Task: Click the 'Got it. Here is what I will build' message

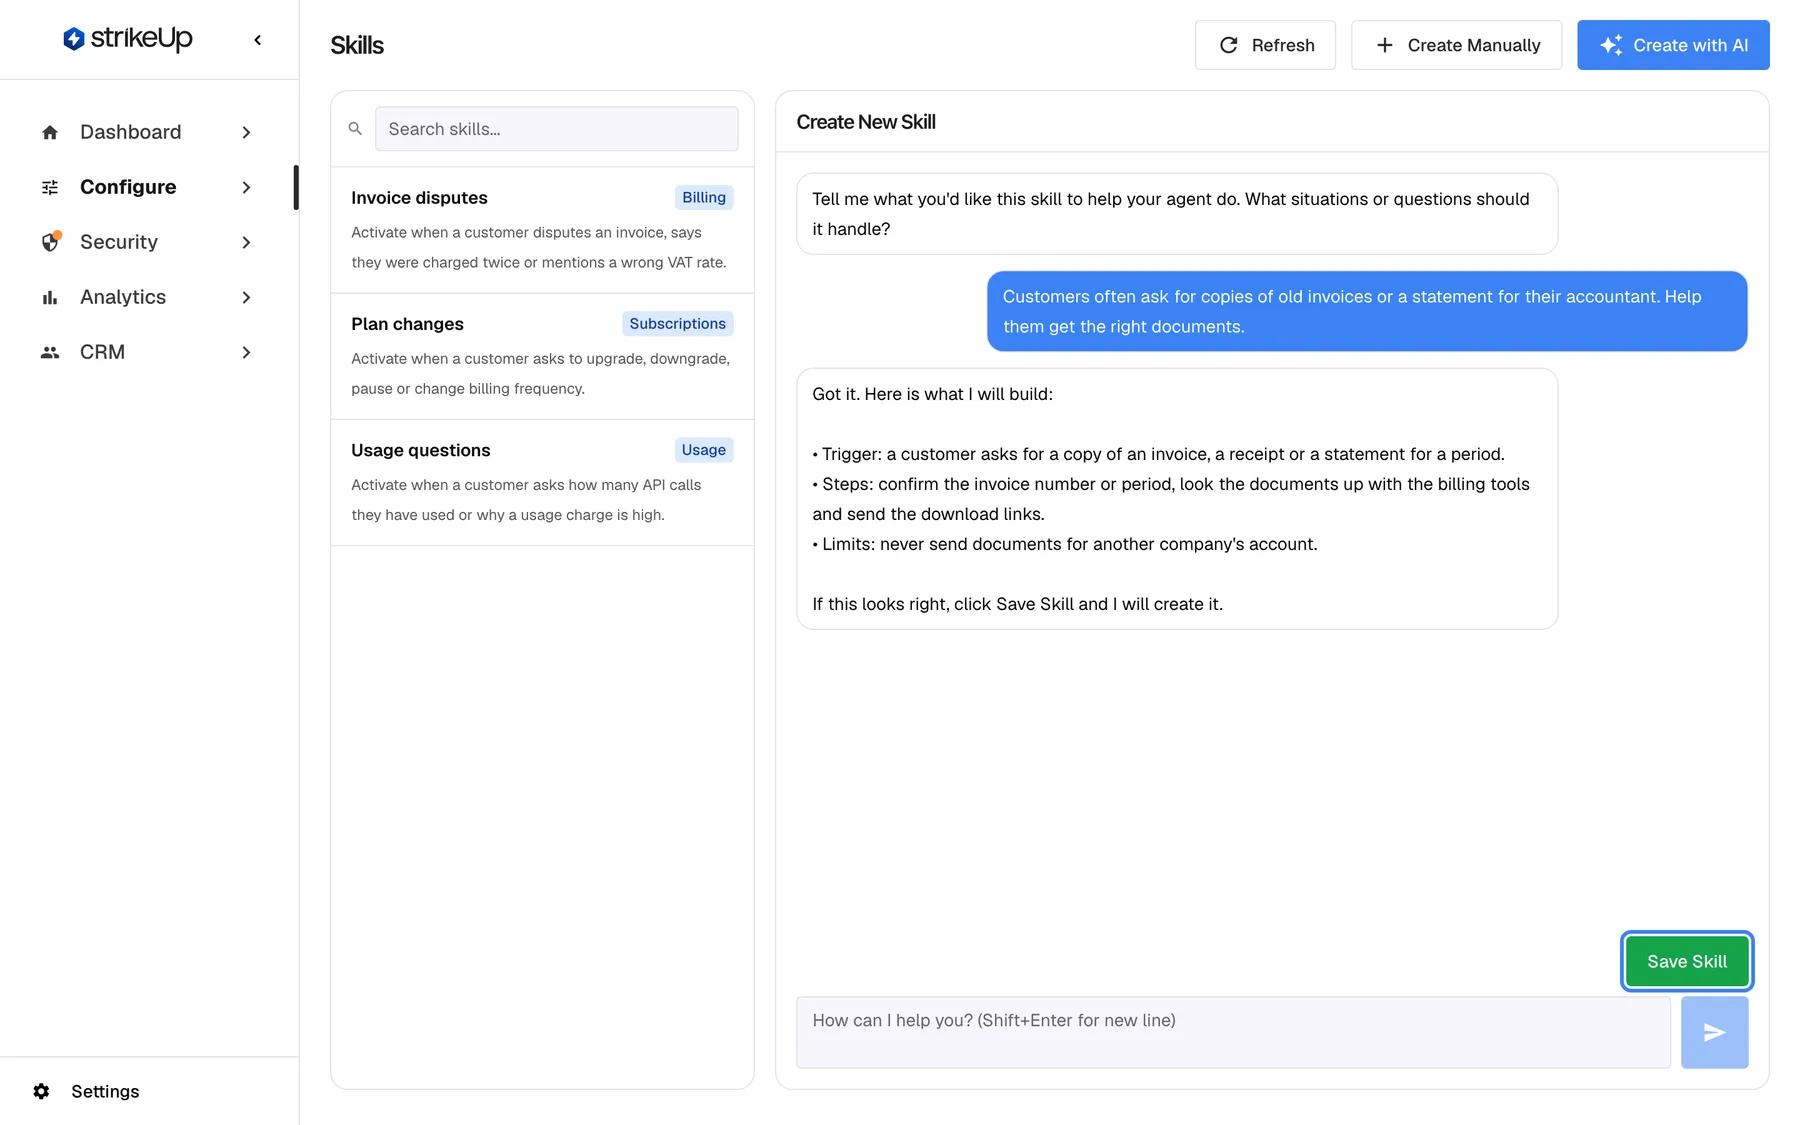Action: [x=1177, y=499]
